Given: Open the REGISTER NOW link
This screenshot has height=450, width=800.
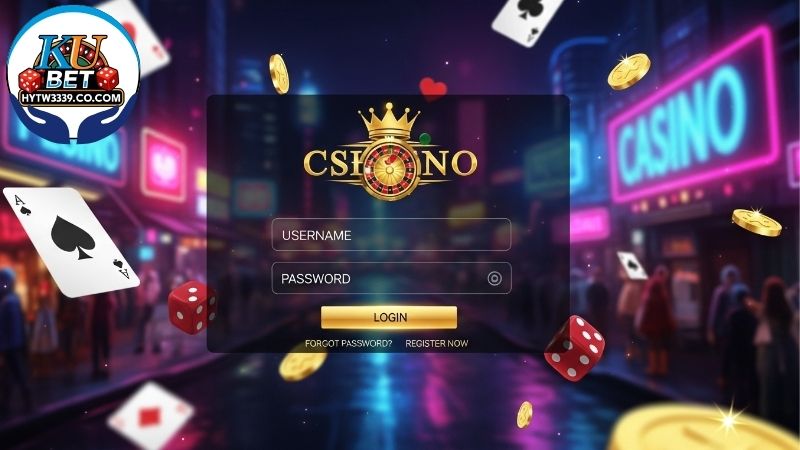Looking at the screenshot, I should pos(437,343).
